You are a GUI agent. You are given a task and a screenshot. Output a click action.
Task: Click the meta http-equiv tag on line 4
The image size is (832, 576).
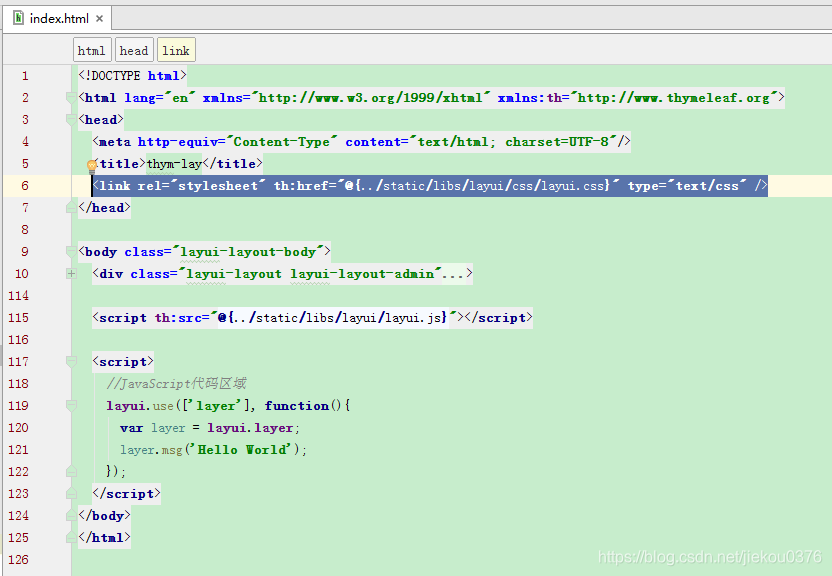click(361, 142)
